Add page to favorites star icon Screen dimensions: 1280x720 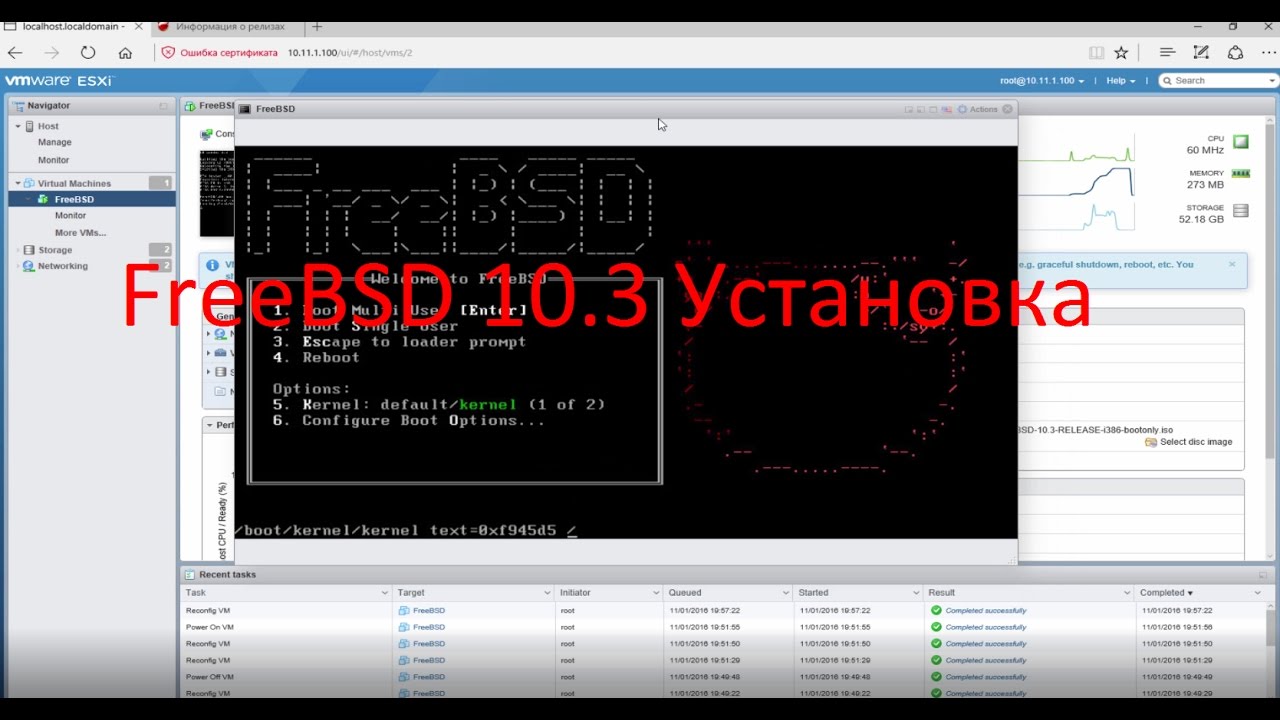[x=1121, y=53]
